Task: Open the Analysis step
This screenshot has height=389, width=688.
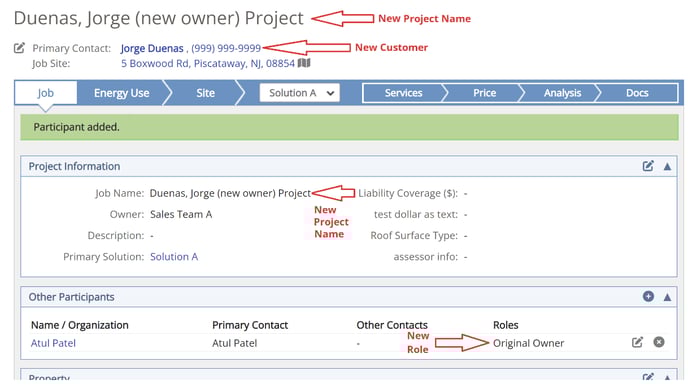Action: click(562, 93)
